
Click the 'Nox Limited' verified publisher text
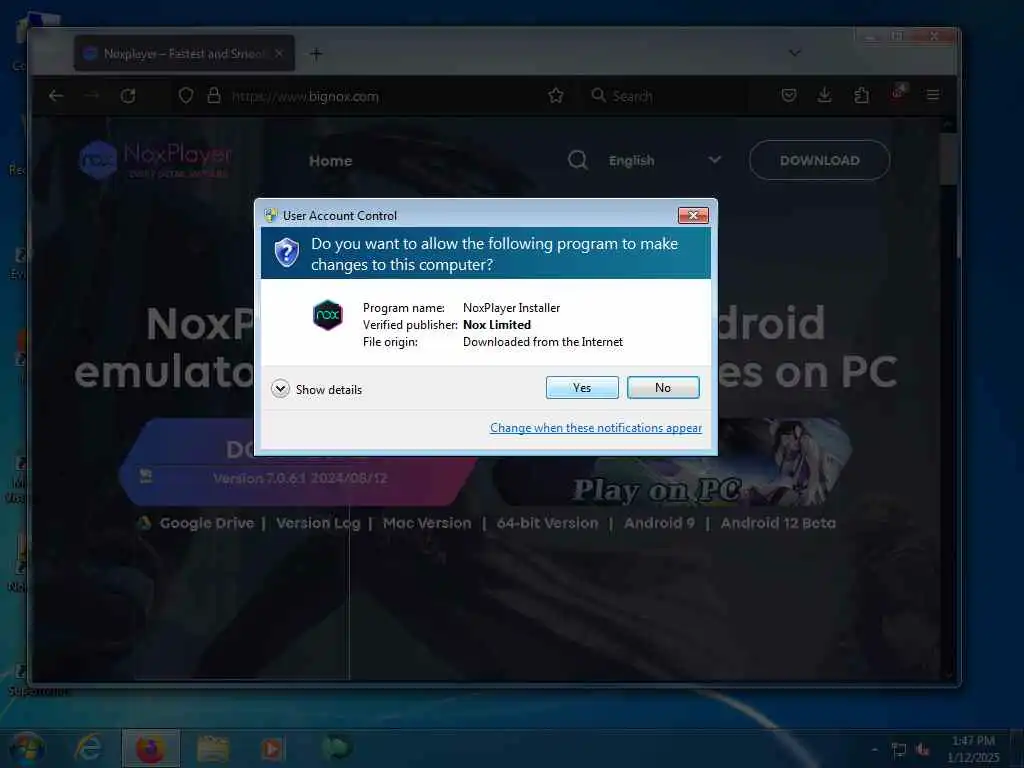(x=496, y=325)
